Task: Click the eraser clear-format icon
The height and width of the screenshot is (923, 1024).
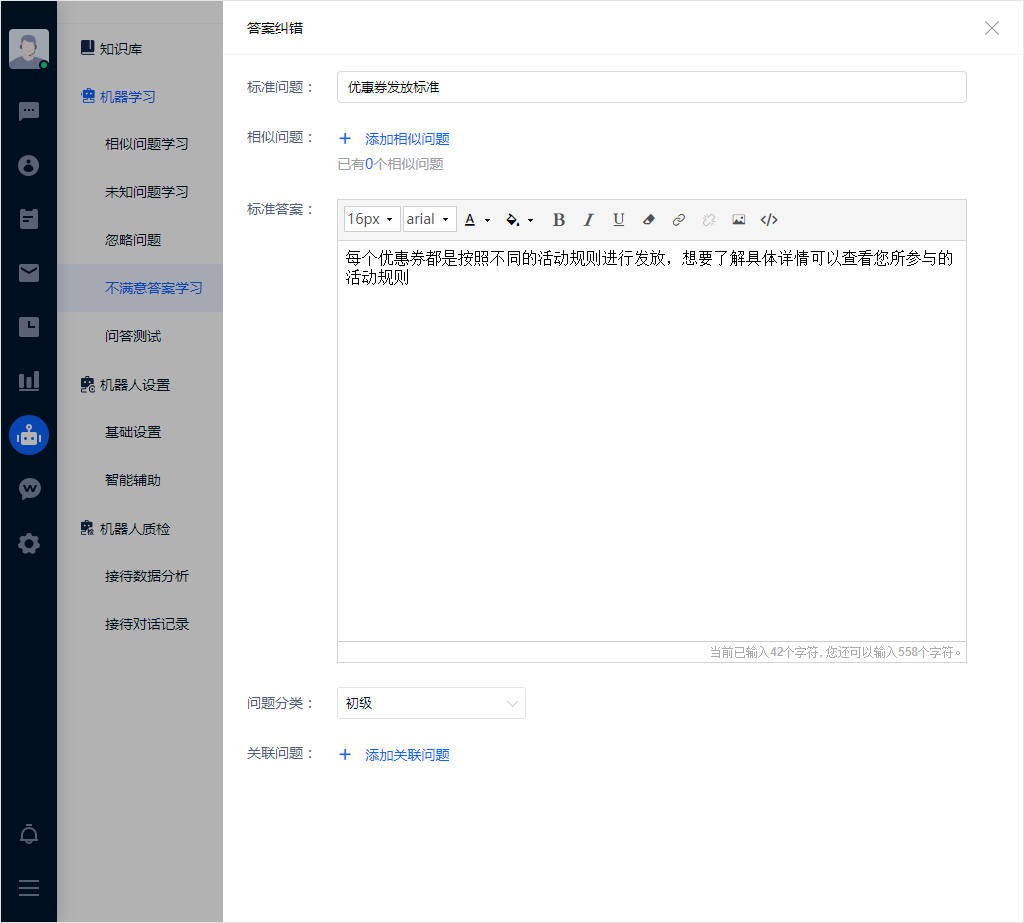Action: point(649,220)
